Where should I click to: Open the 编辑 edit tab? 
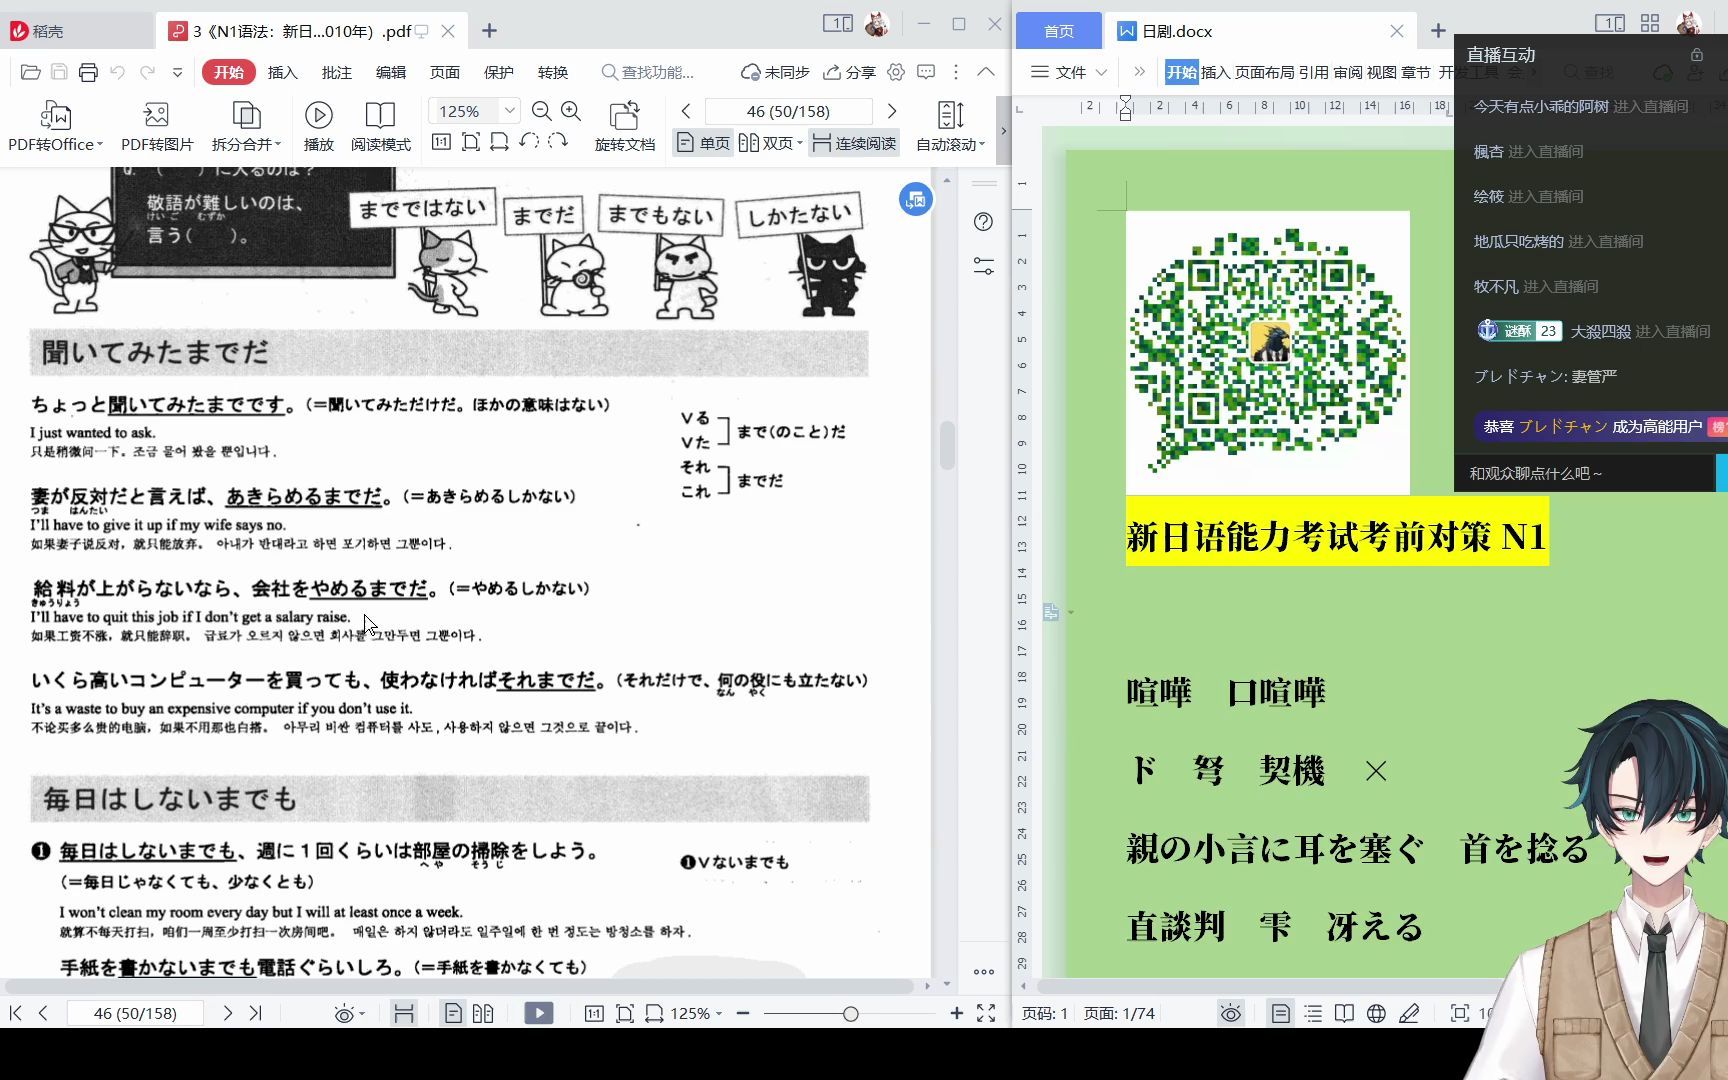click(x=391, y=72)
